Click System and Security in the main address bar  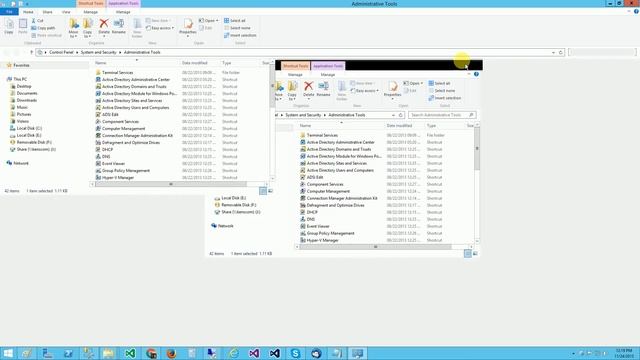pyautogui.click(x=98, y=52)
